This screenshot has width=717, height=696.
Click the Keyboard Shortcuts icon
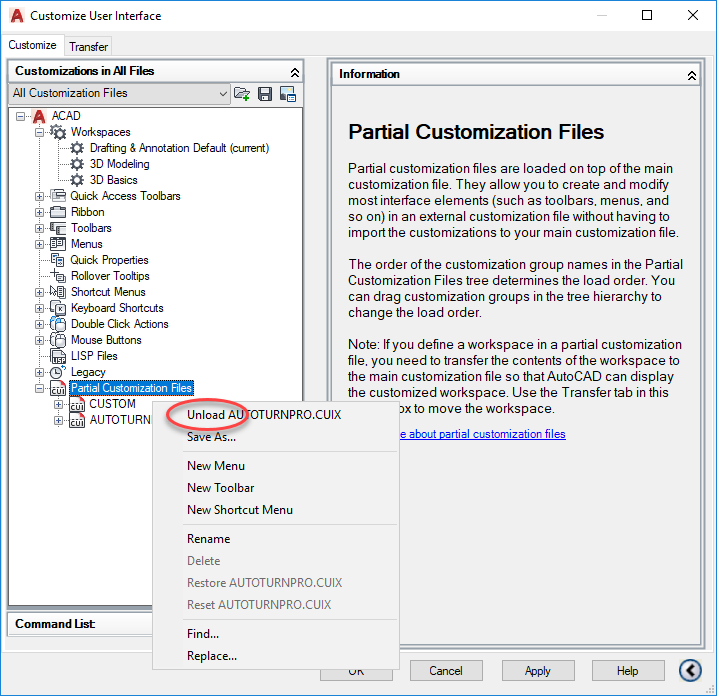tap(58, 308)
